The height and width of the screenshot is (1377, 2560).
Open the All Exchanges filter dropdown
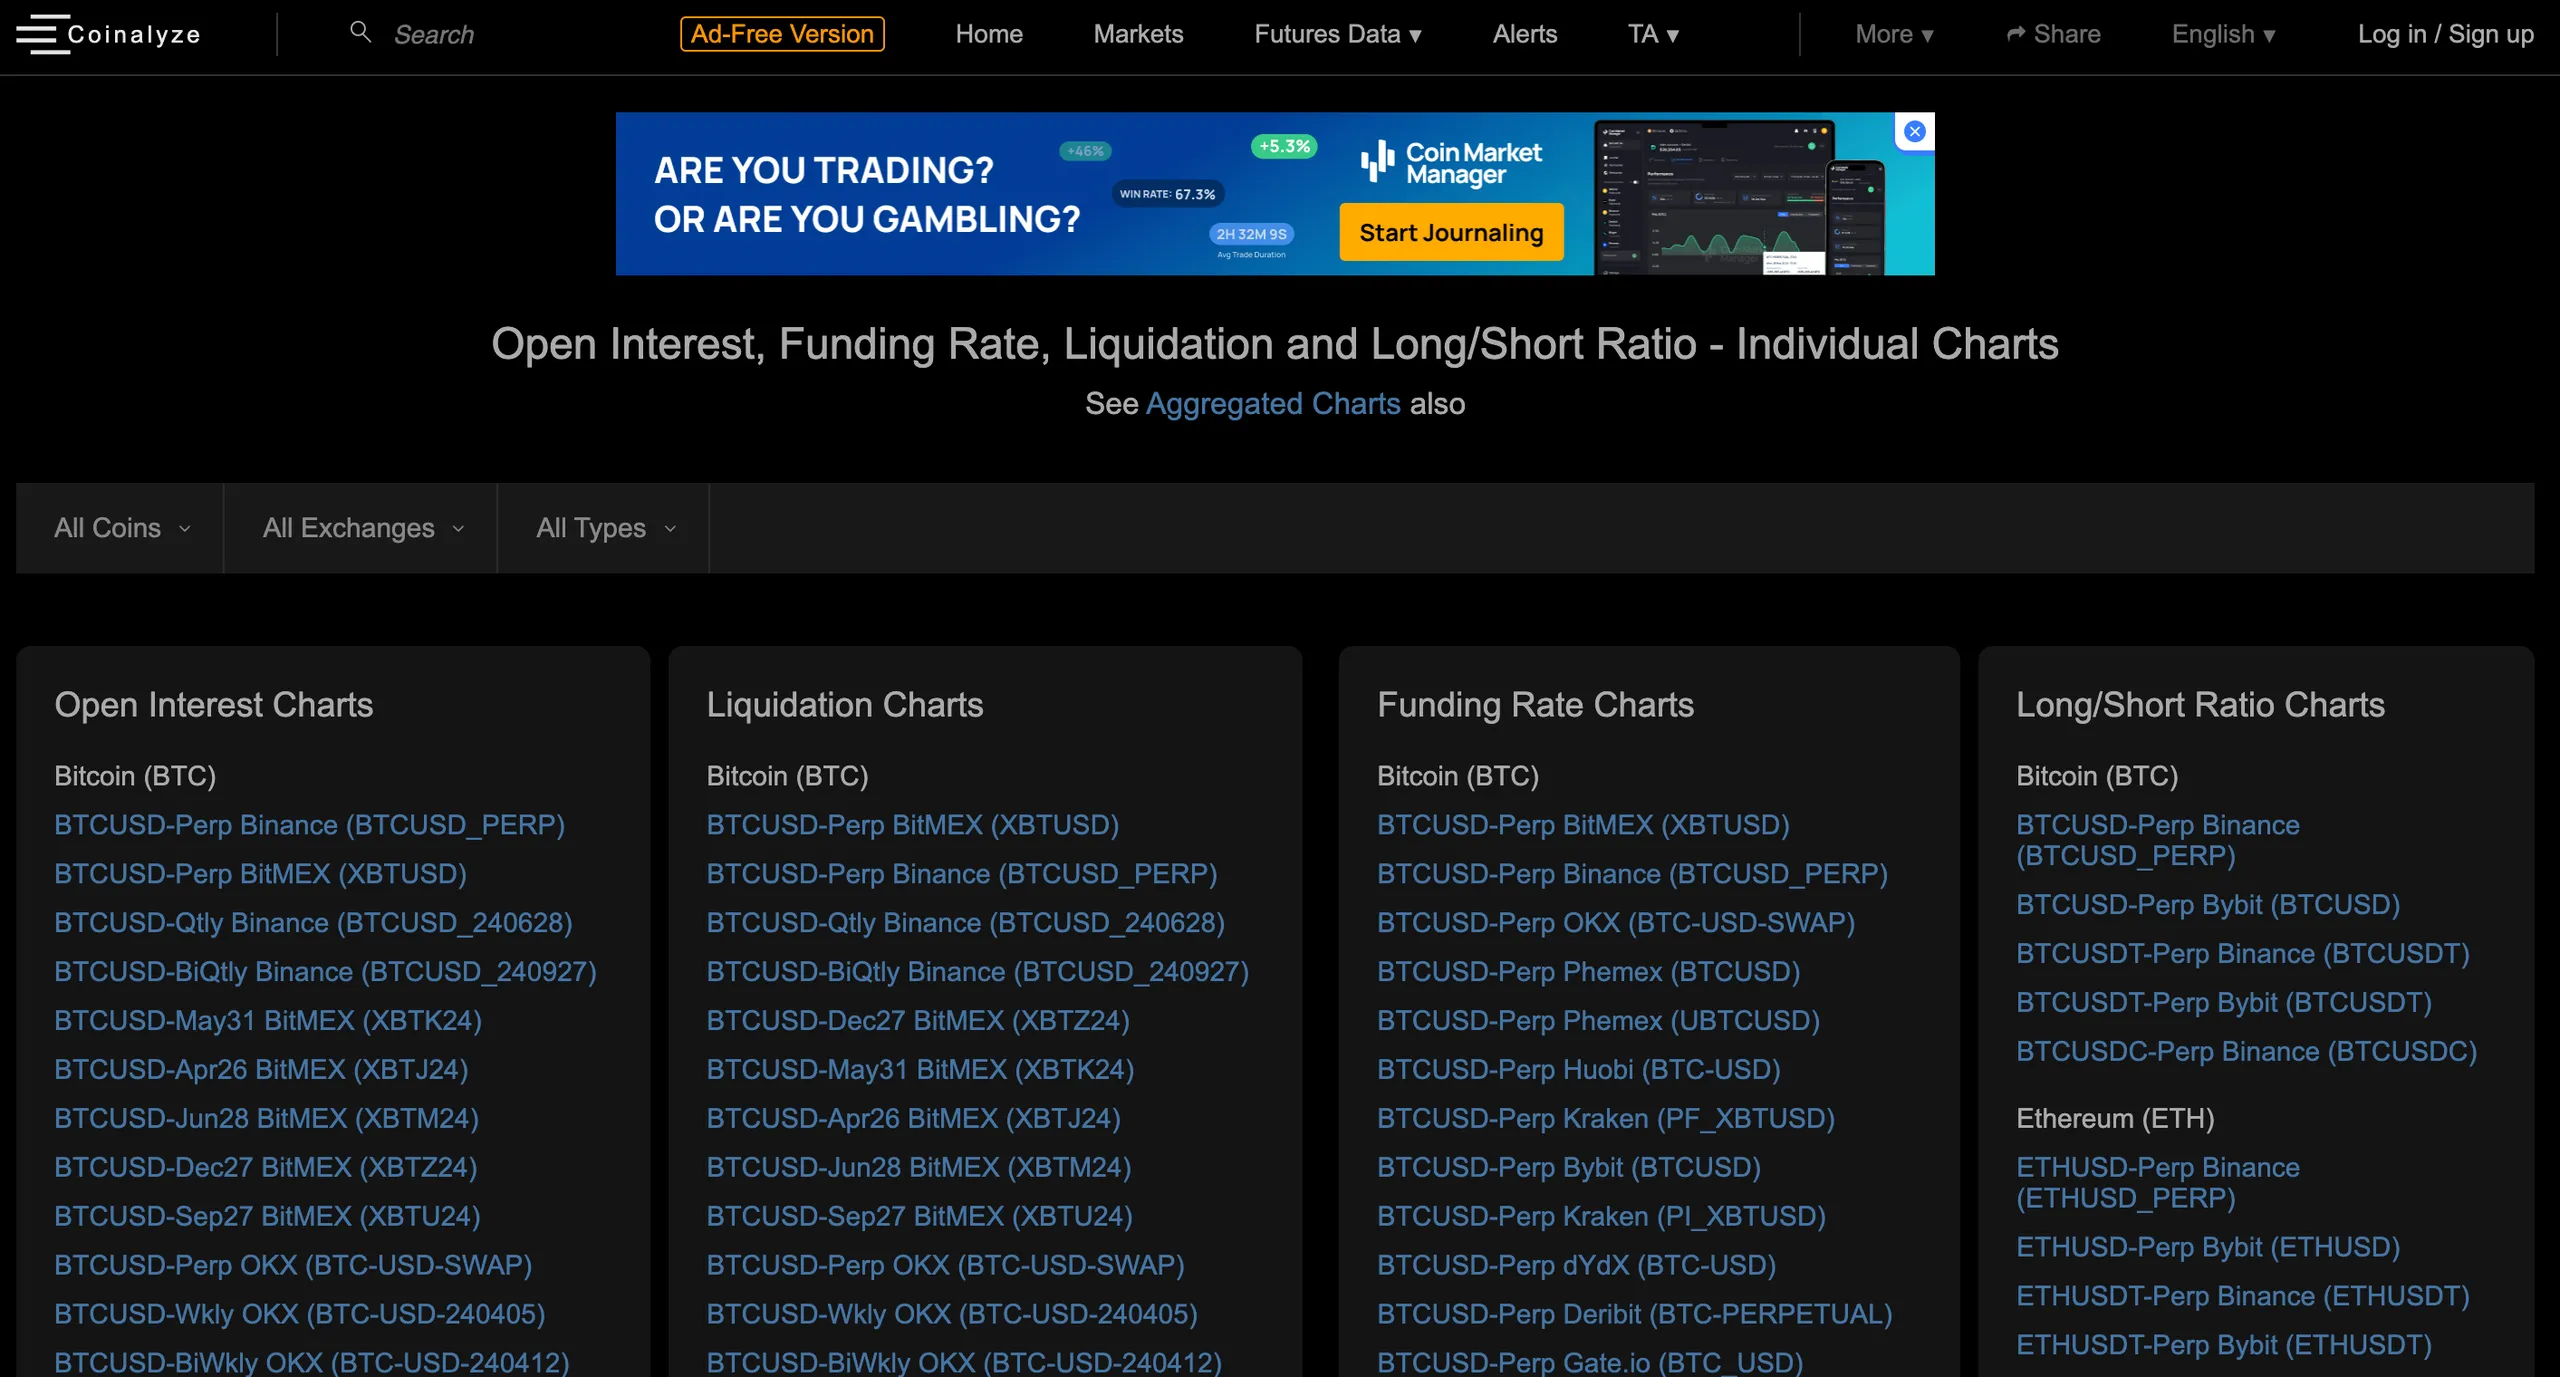coord(361,528)
